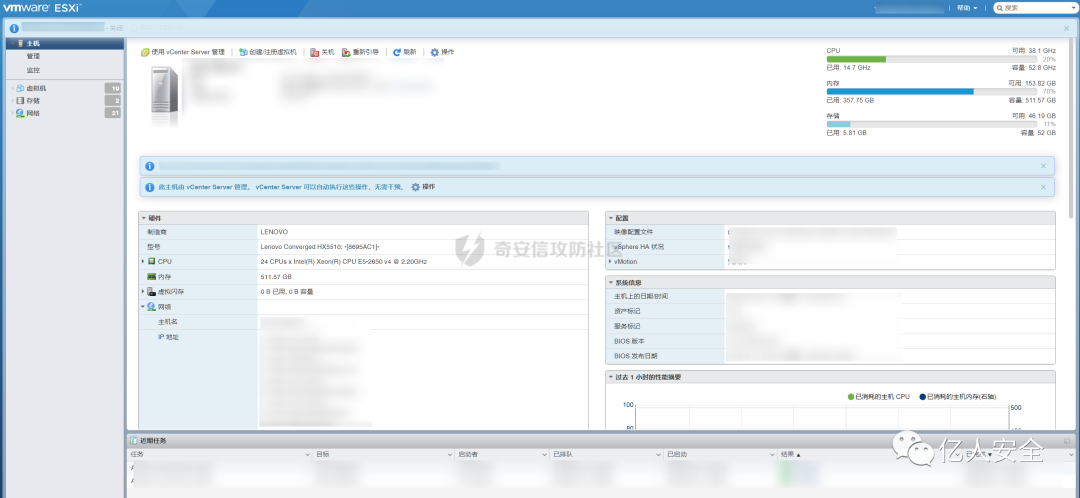Collapse the 过去 1 小时的性能摘要 panel

click(610, 377)
